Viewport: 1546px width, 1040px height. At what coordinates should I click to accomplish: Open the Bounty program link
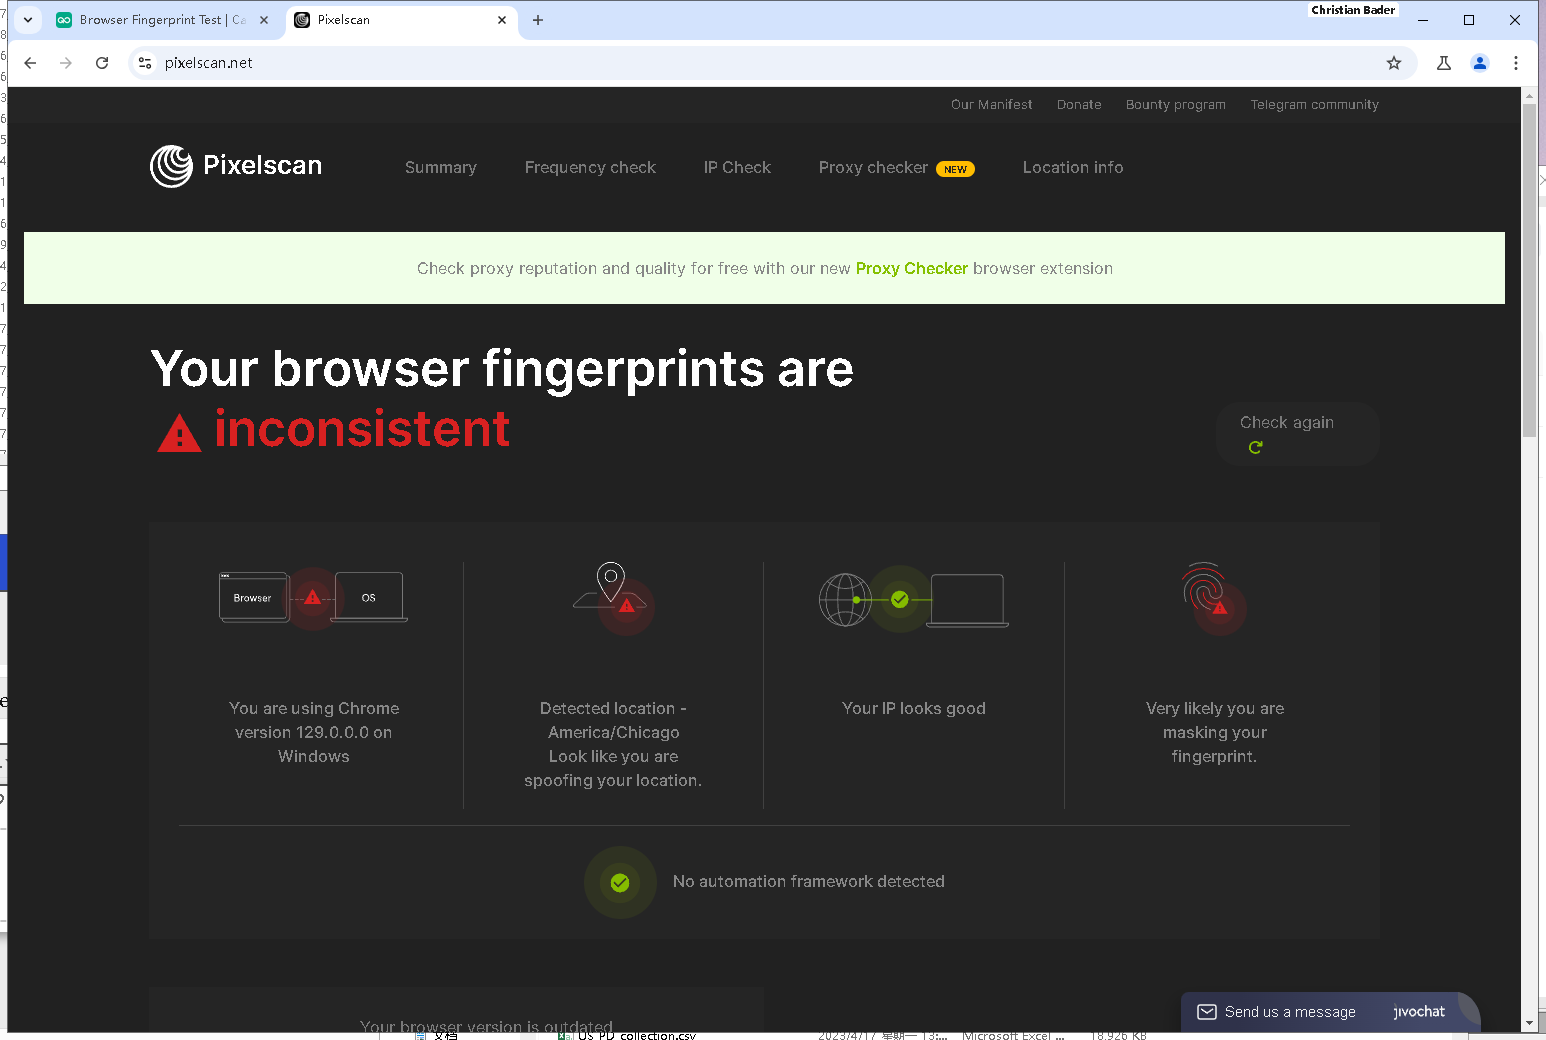1175,105
